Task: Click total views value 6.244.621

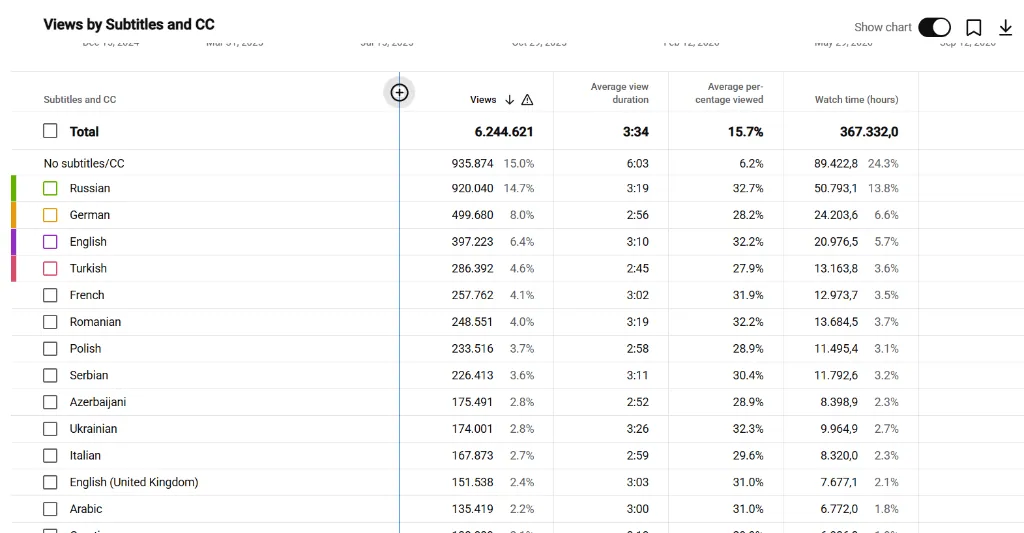Action: tap(504, 131)
